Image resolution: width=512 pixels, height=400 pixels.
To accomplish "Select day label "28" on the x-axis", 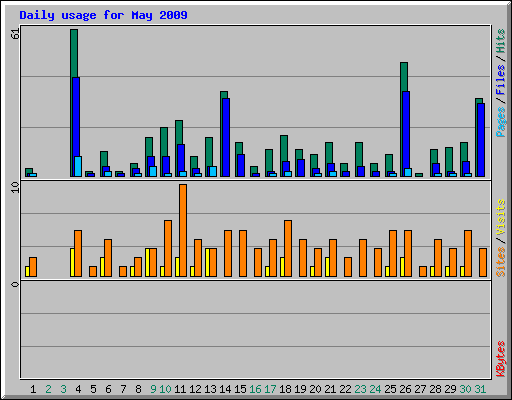I will pos(435,389).
